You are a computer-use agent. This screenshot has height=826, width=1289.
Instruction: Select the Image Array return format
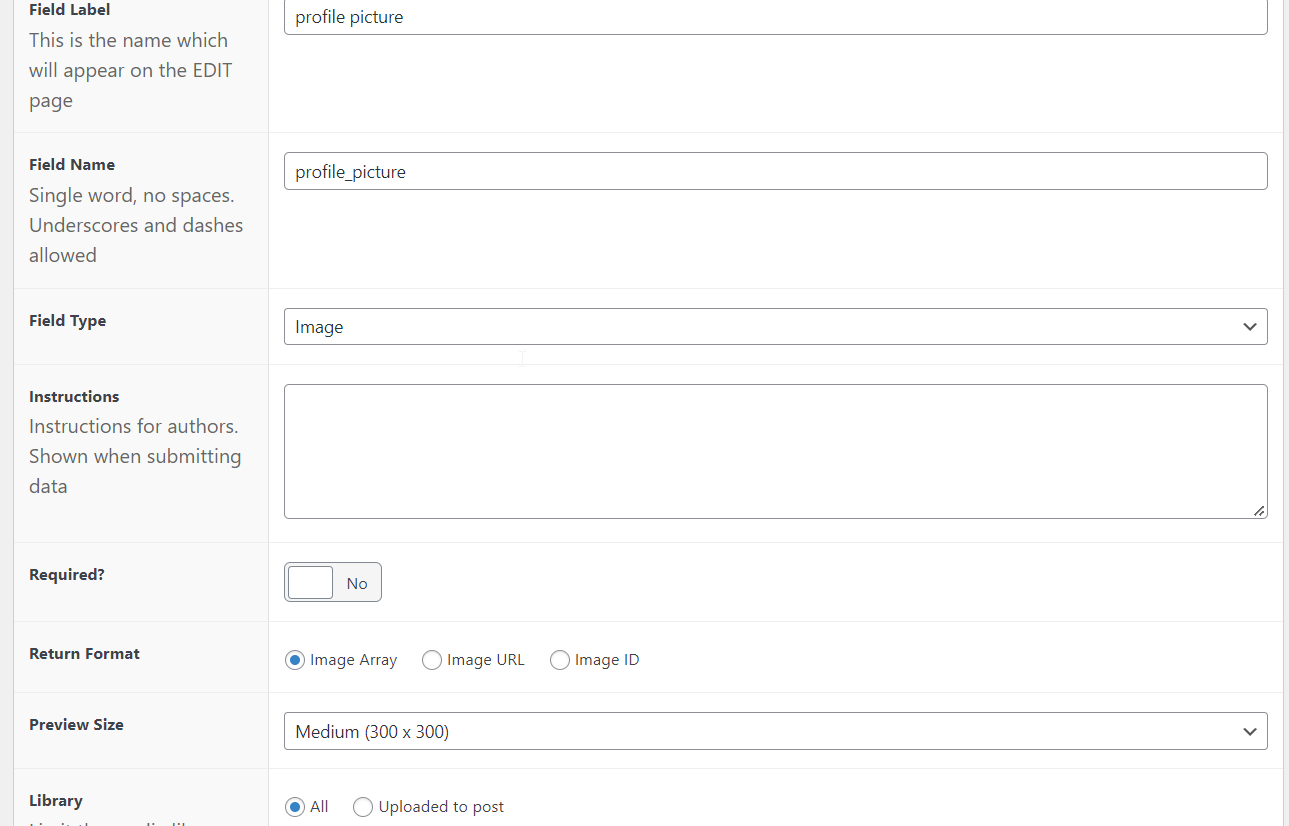pyautogui.click(x=295, y=660)
